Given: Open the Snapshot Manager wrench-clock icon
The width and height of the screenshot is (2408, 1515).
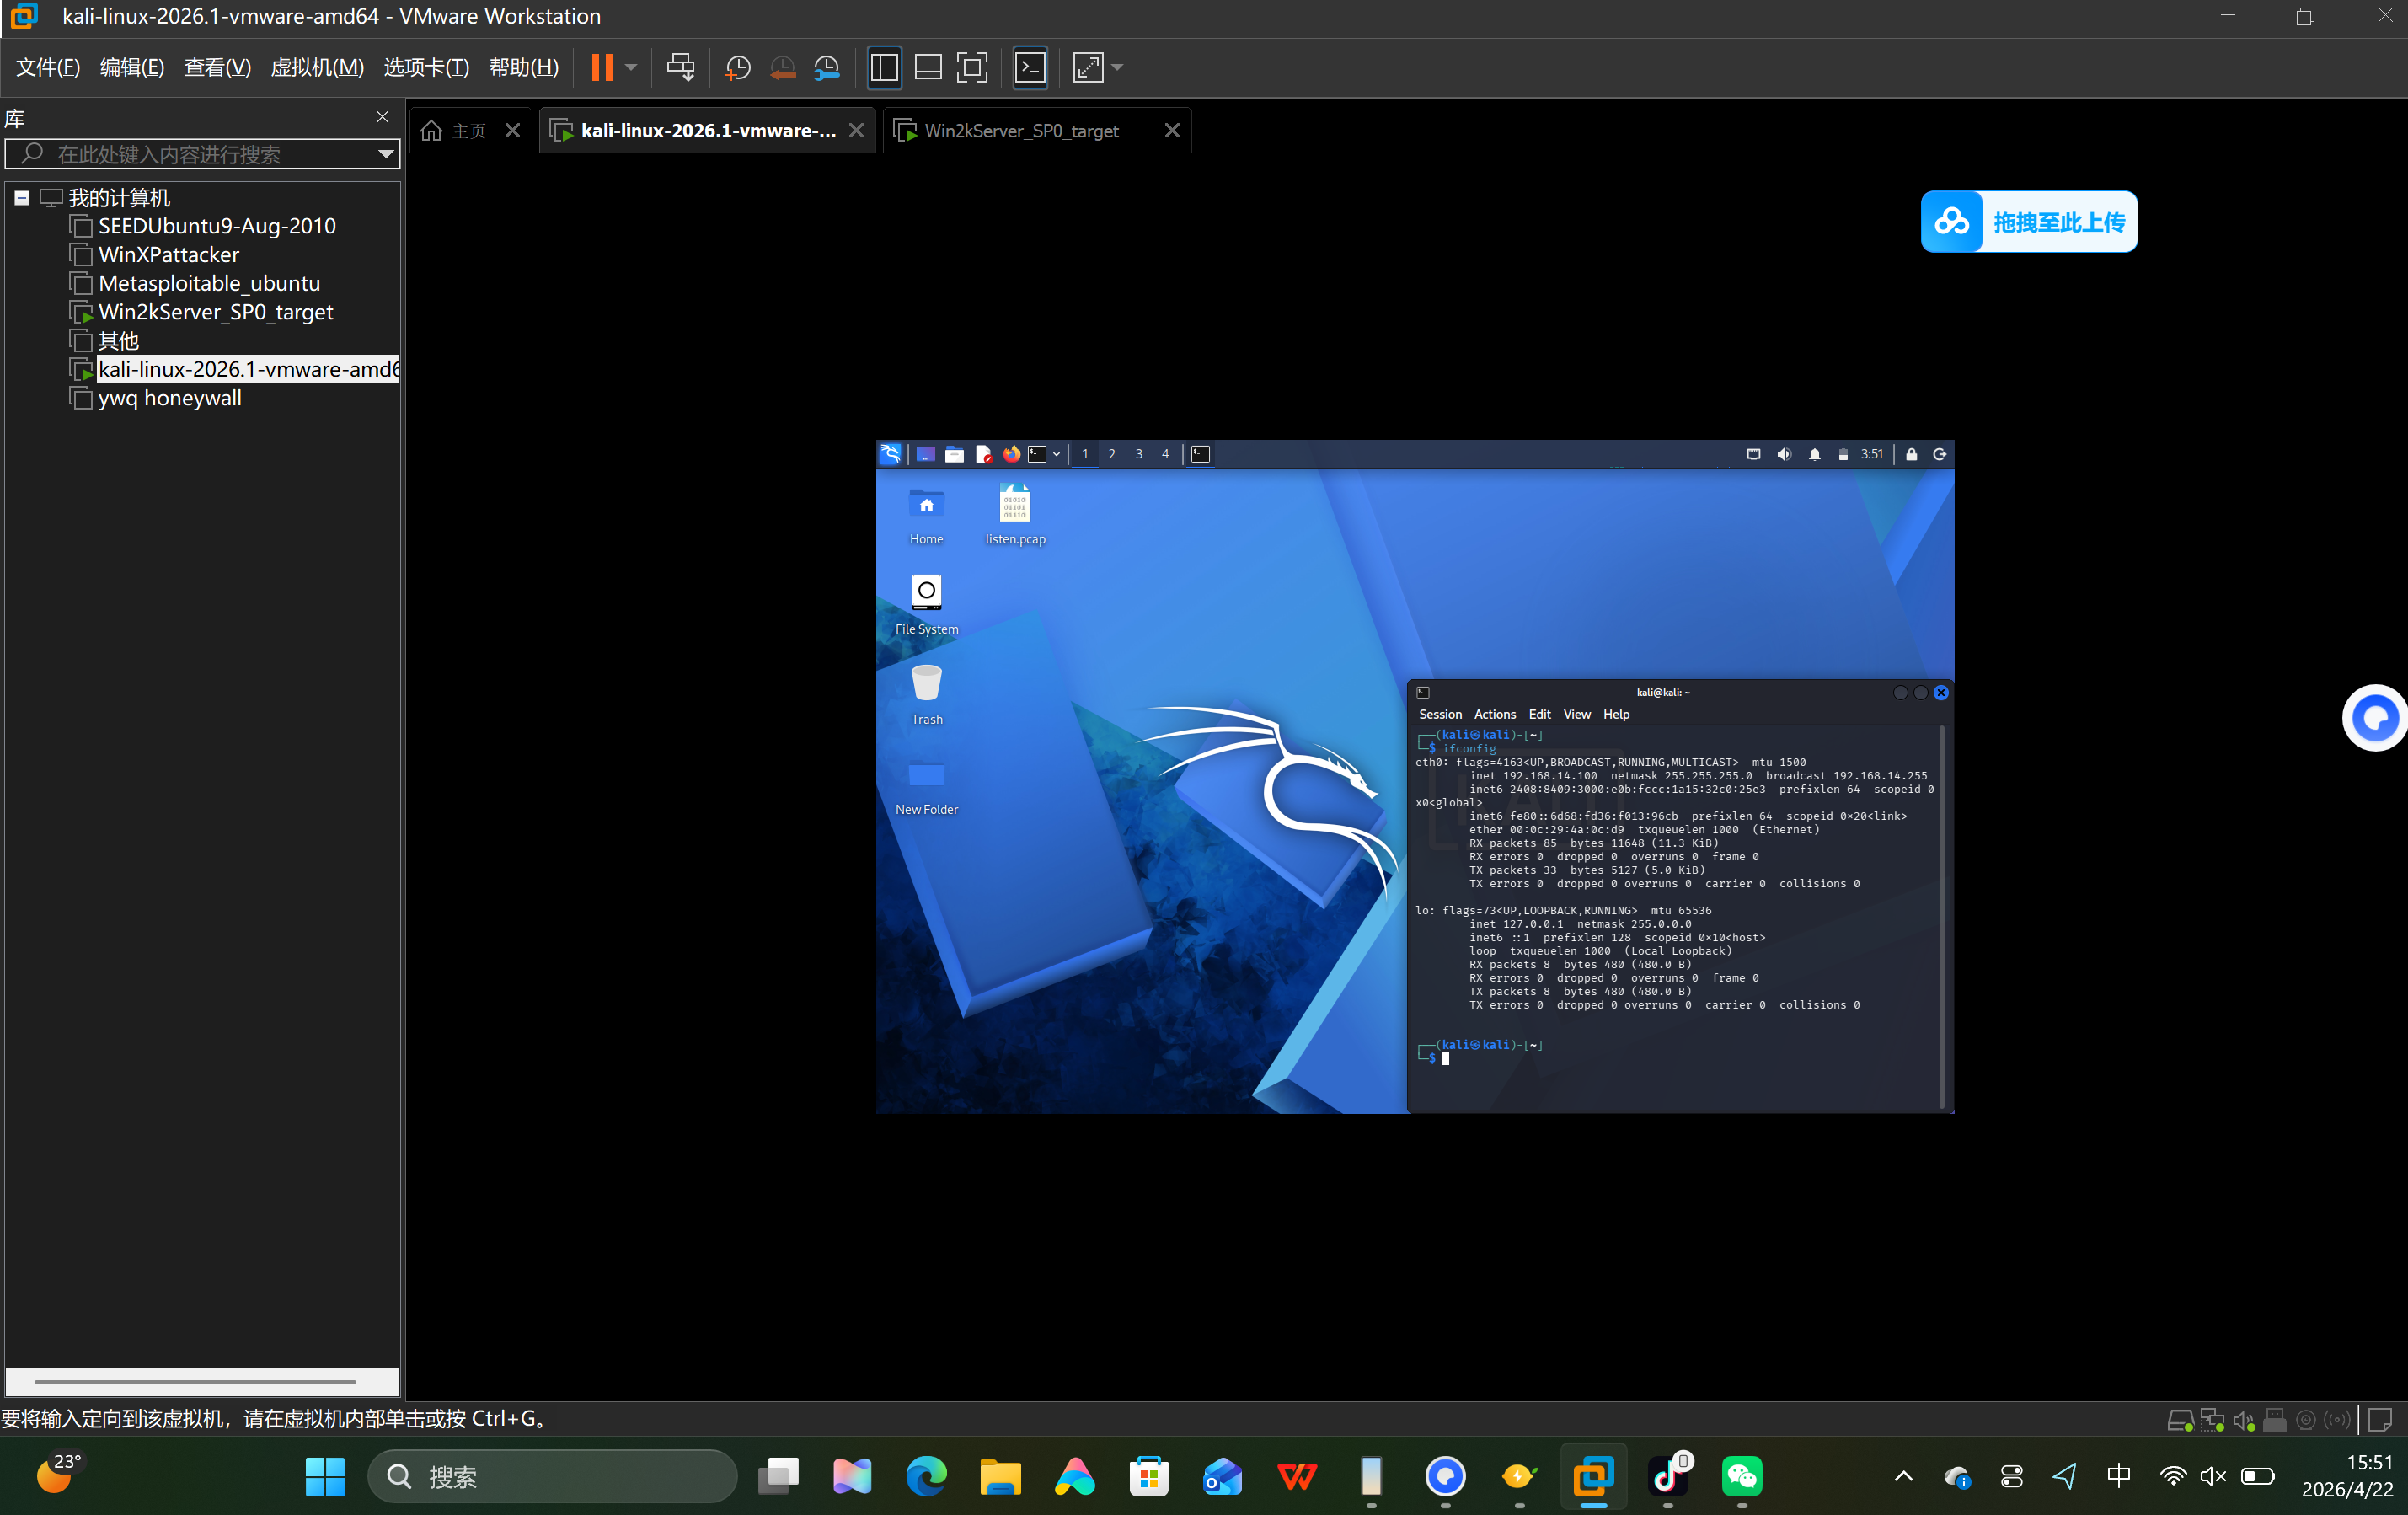Looking at the screenshot, I should coord(827,67).
